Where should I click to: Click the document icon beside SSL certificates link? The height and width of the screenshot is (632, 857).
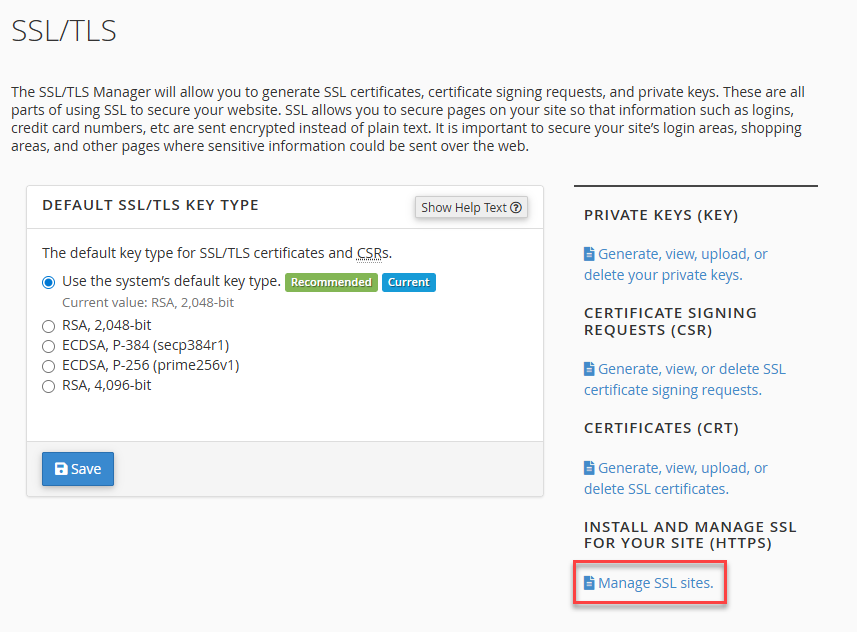click(588, 467)
